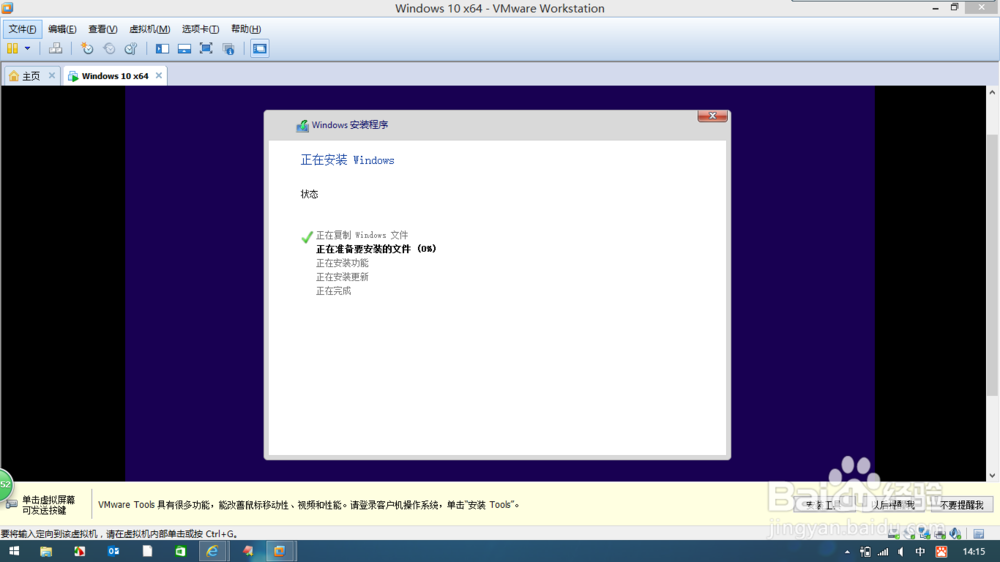Click the VM scrollbar up arrow
This screenshot has height=562, width=1000.
click(x=992, y=92)
